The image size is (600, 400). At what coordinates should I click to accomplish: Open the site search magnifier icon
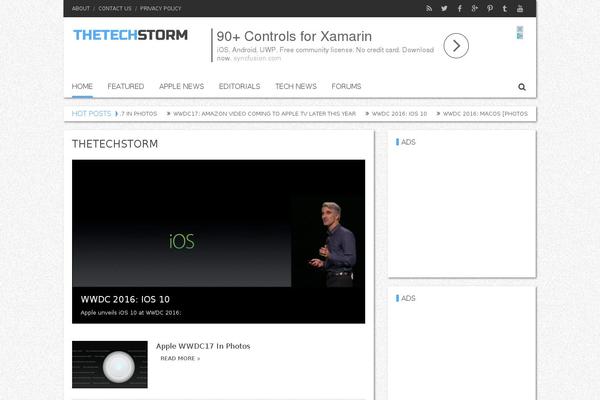[x=522, y=87]
